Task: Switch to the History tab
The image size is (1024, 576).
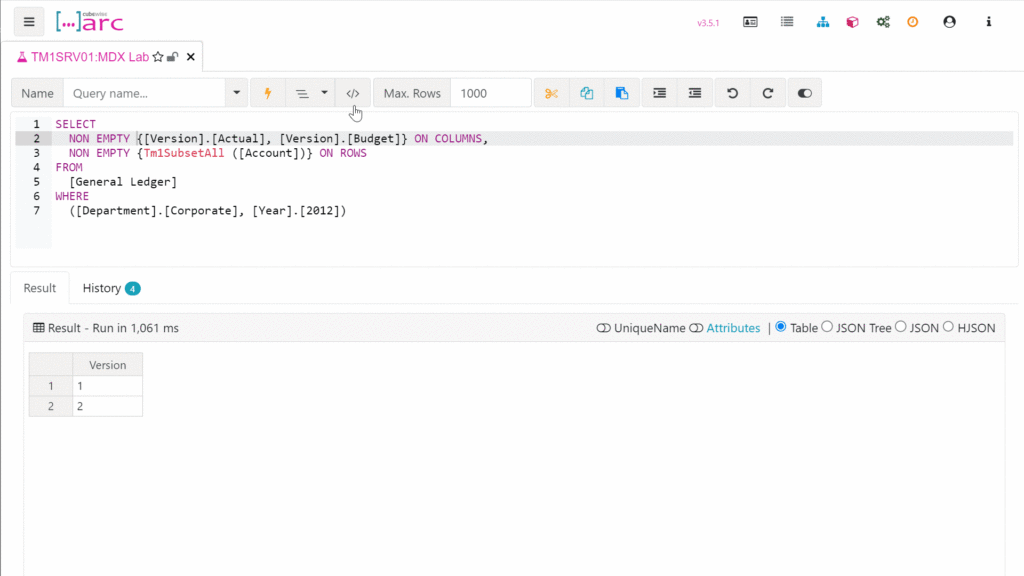Action: [110, 288]
